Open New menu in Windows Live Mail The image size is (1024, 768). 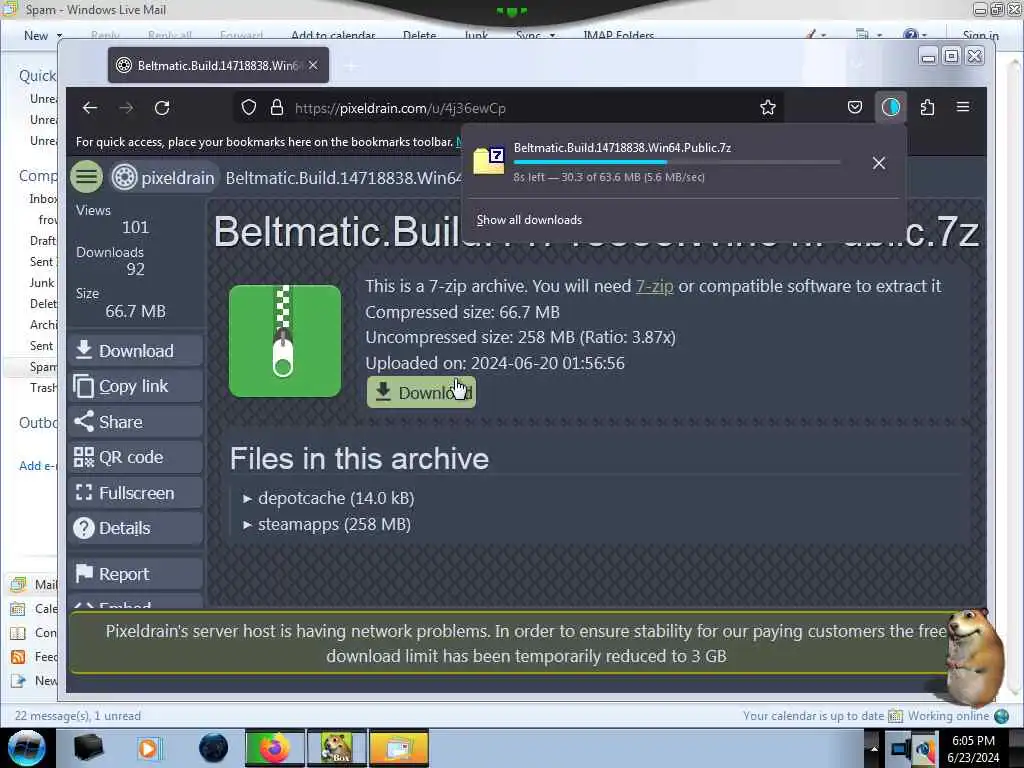pyautogui.click(x=42, y=35)
